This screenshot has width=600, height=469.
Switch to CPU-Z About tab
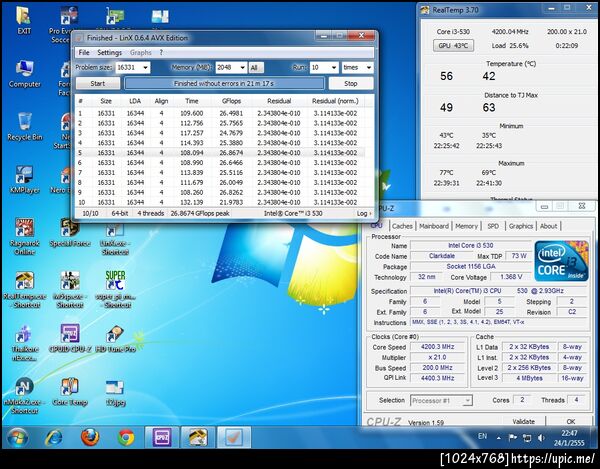[548, 226]
